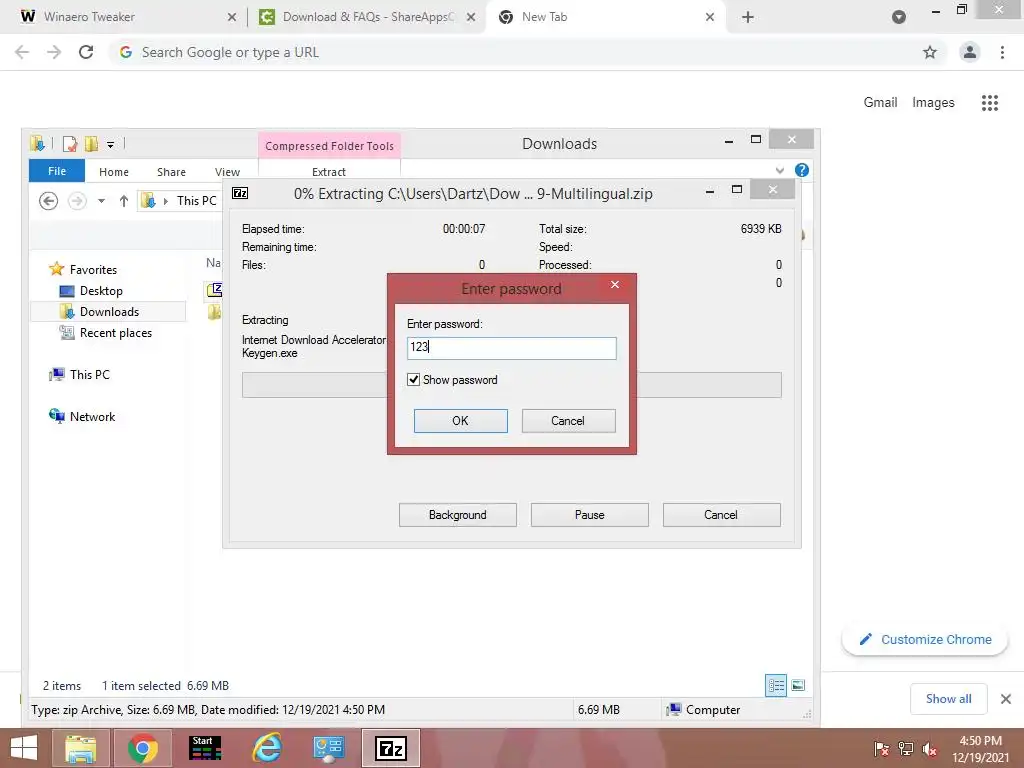Switch to large icons view
Viewport: 1024px width, 768px height.
coord(797,685)
